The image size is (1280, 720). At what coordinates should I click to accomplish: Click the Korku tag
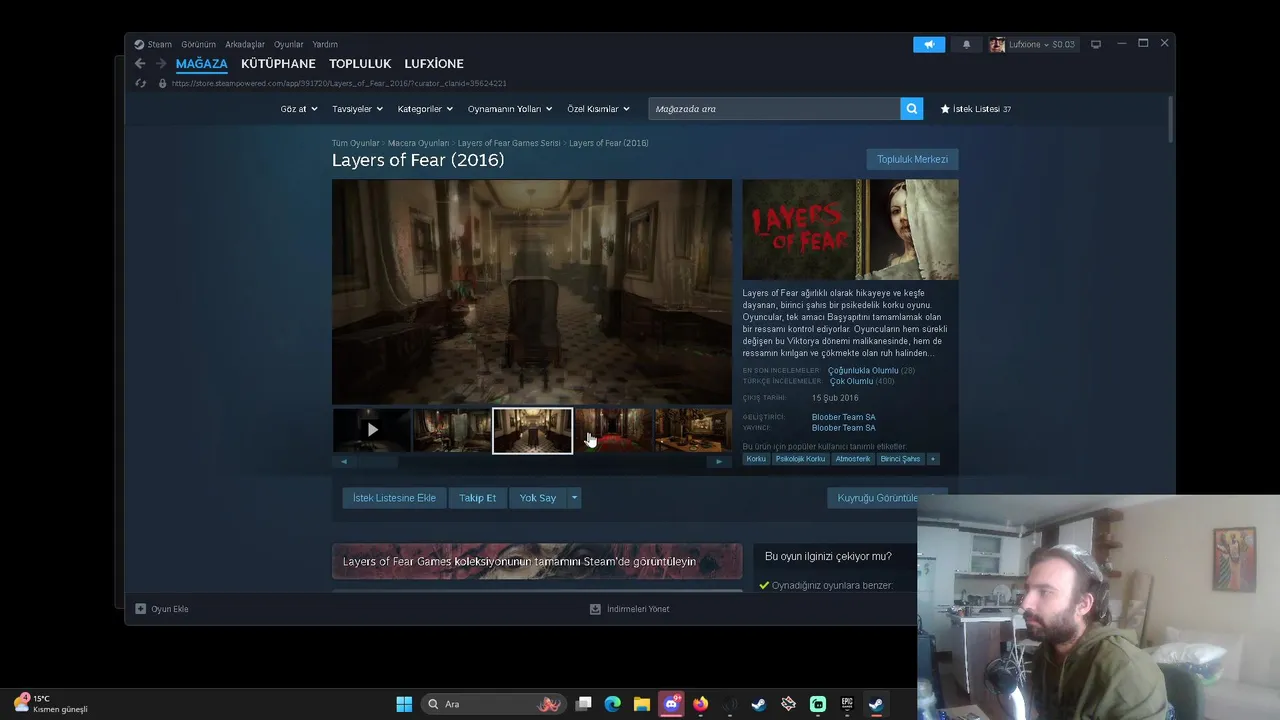756,459
